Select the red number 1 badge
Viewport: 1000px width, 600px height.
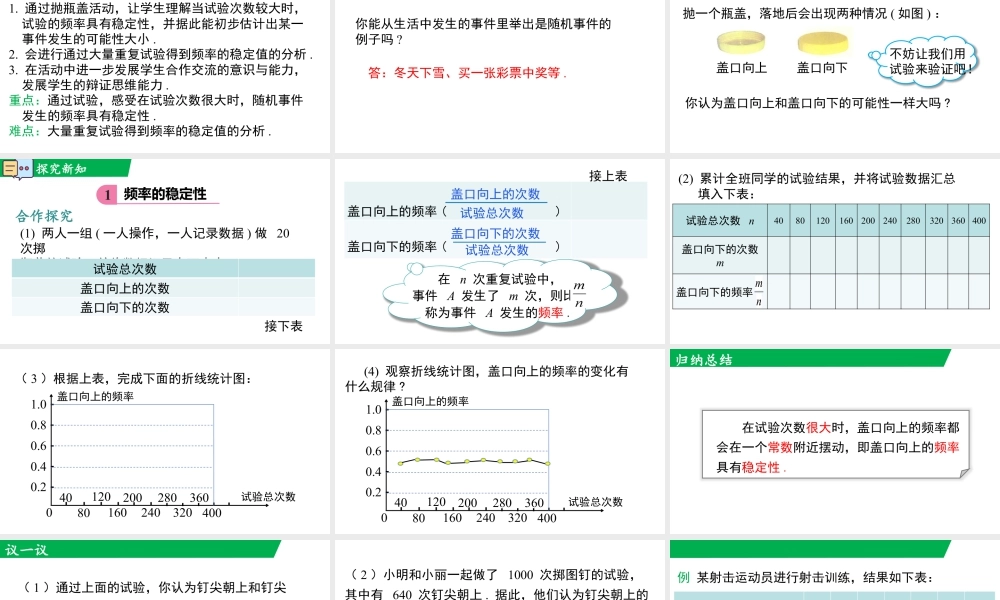coord(107,195)
